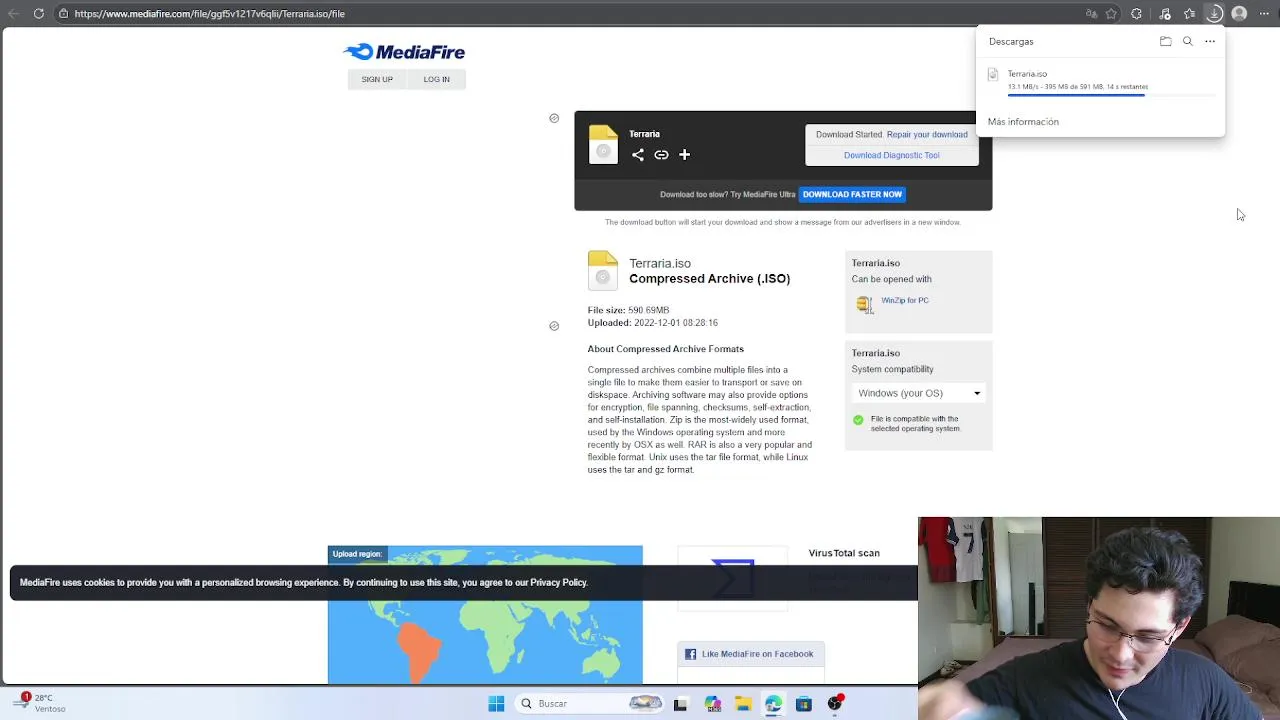
Task: Click the copy link icon under Terraria
Action: 661,155
